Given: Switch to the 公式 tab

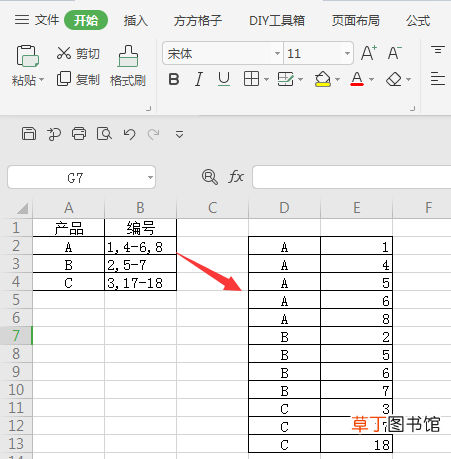Looking at the screenshot, I should tap(418, 21).
